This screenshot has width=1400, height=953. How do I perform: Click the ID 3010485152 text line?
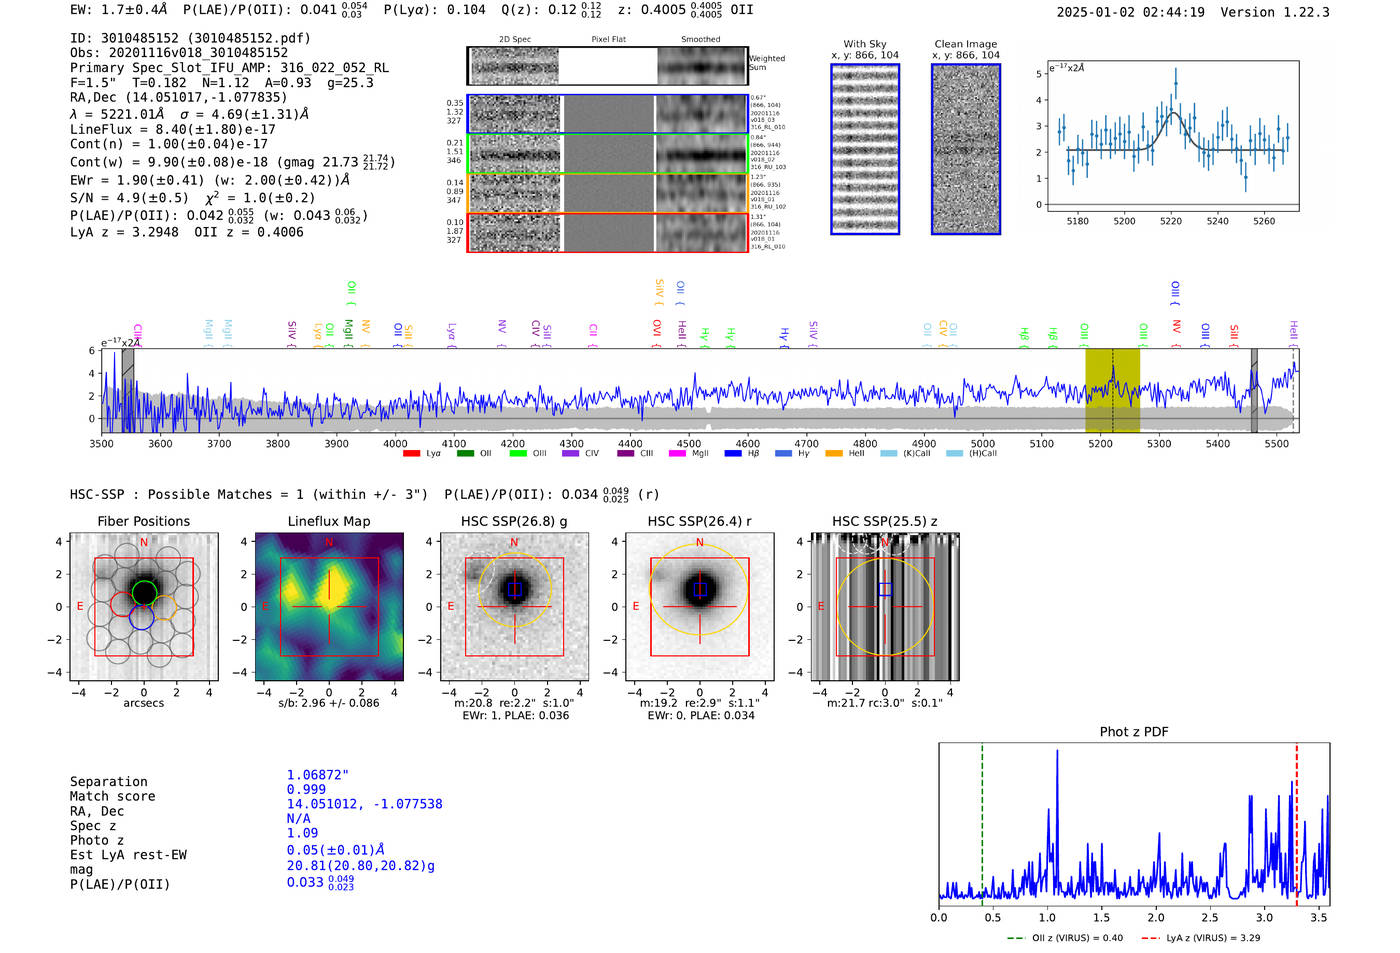coord(190,38)
